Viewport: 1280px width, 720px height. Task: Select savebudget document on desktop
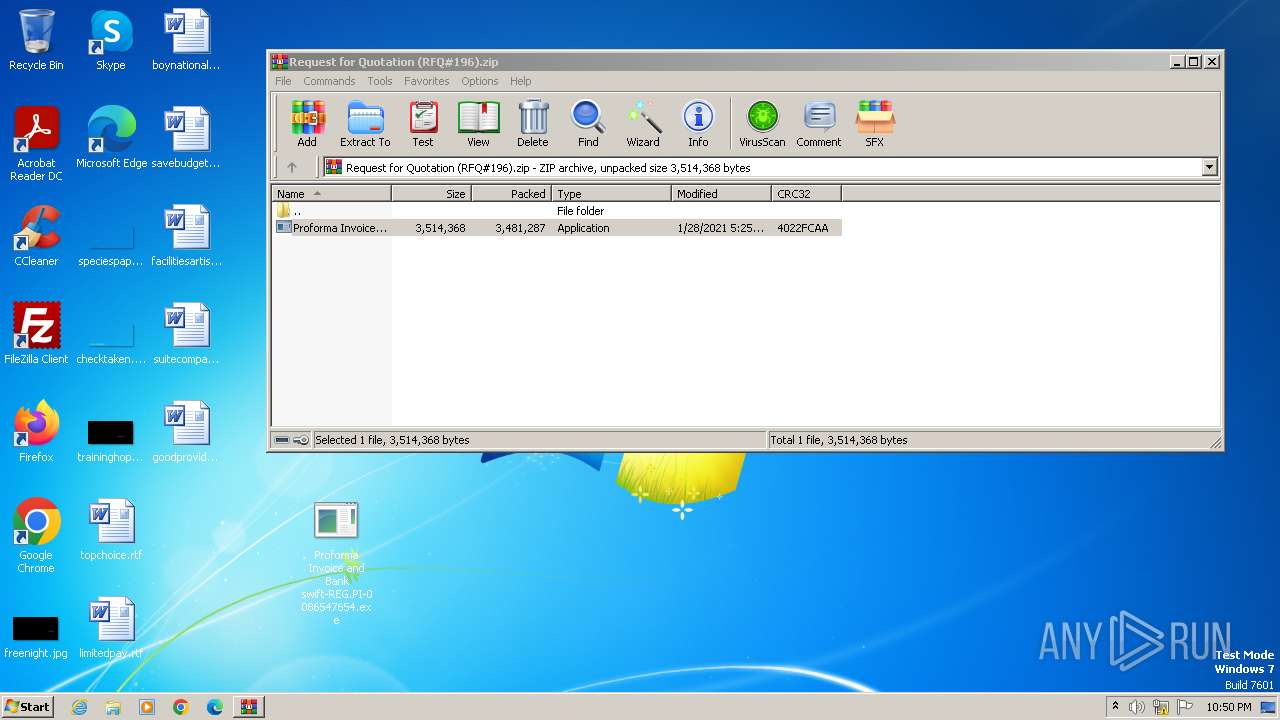click(x=186, y=138)
